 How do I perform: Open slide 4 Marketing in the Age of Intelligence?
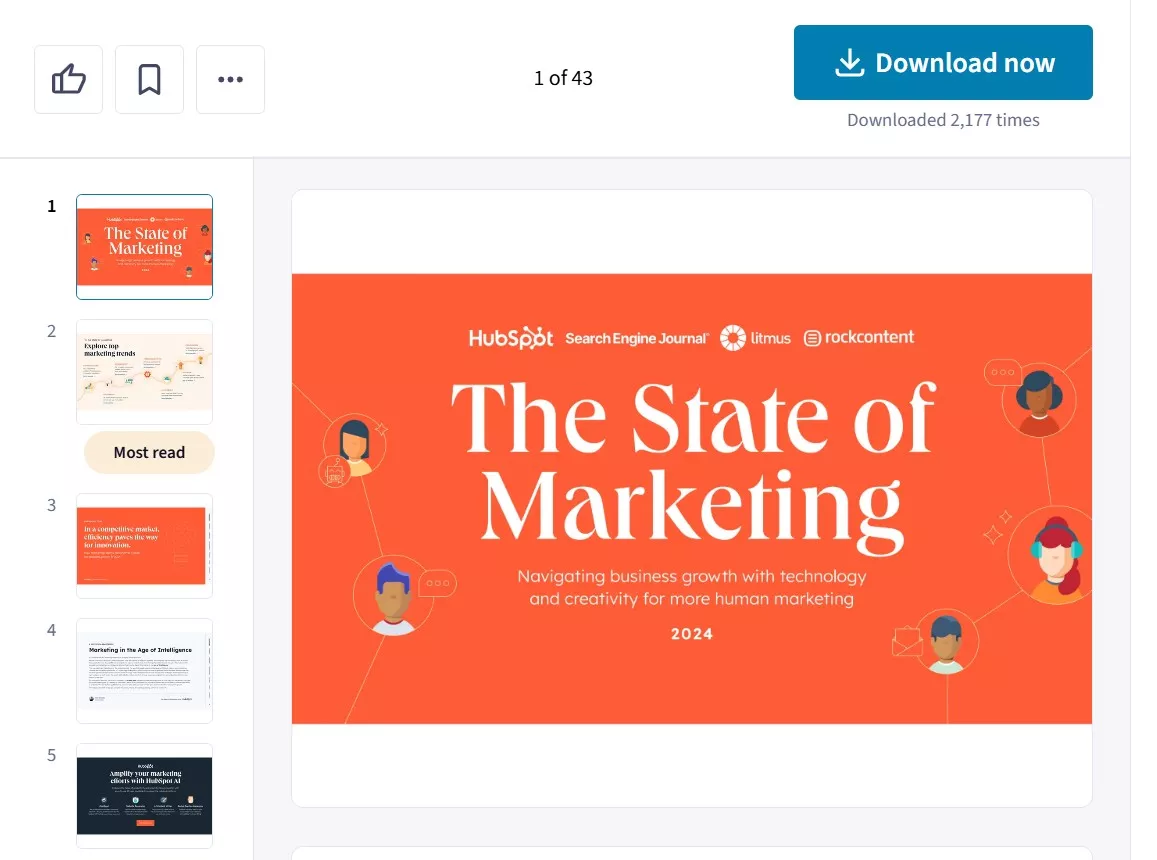144,670
